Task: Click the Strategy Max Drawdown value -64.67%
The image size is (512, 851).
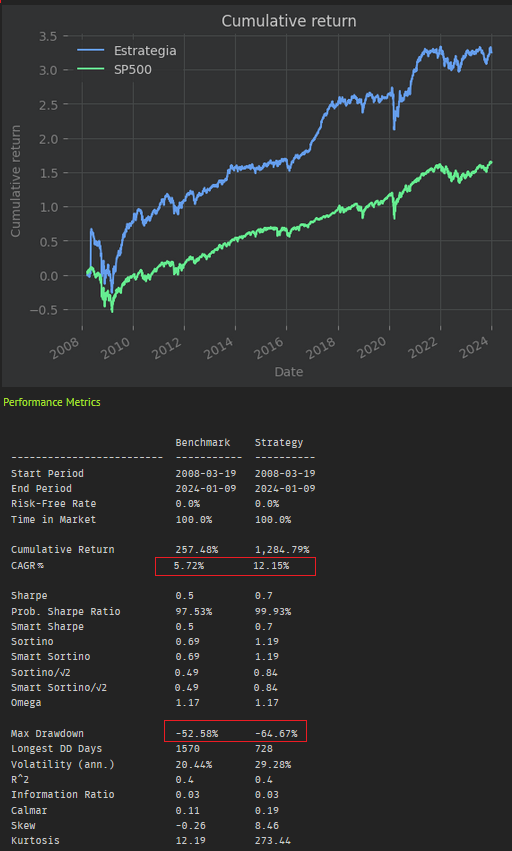Action: 276,733
